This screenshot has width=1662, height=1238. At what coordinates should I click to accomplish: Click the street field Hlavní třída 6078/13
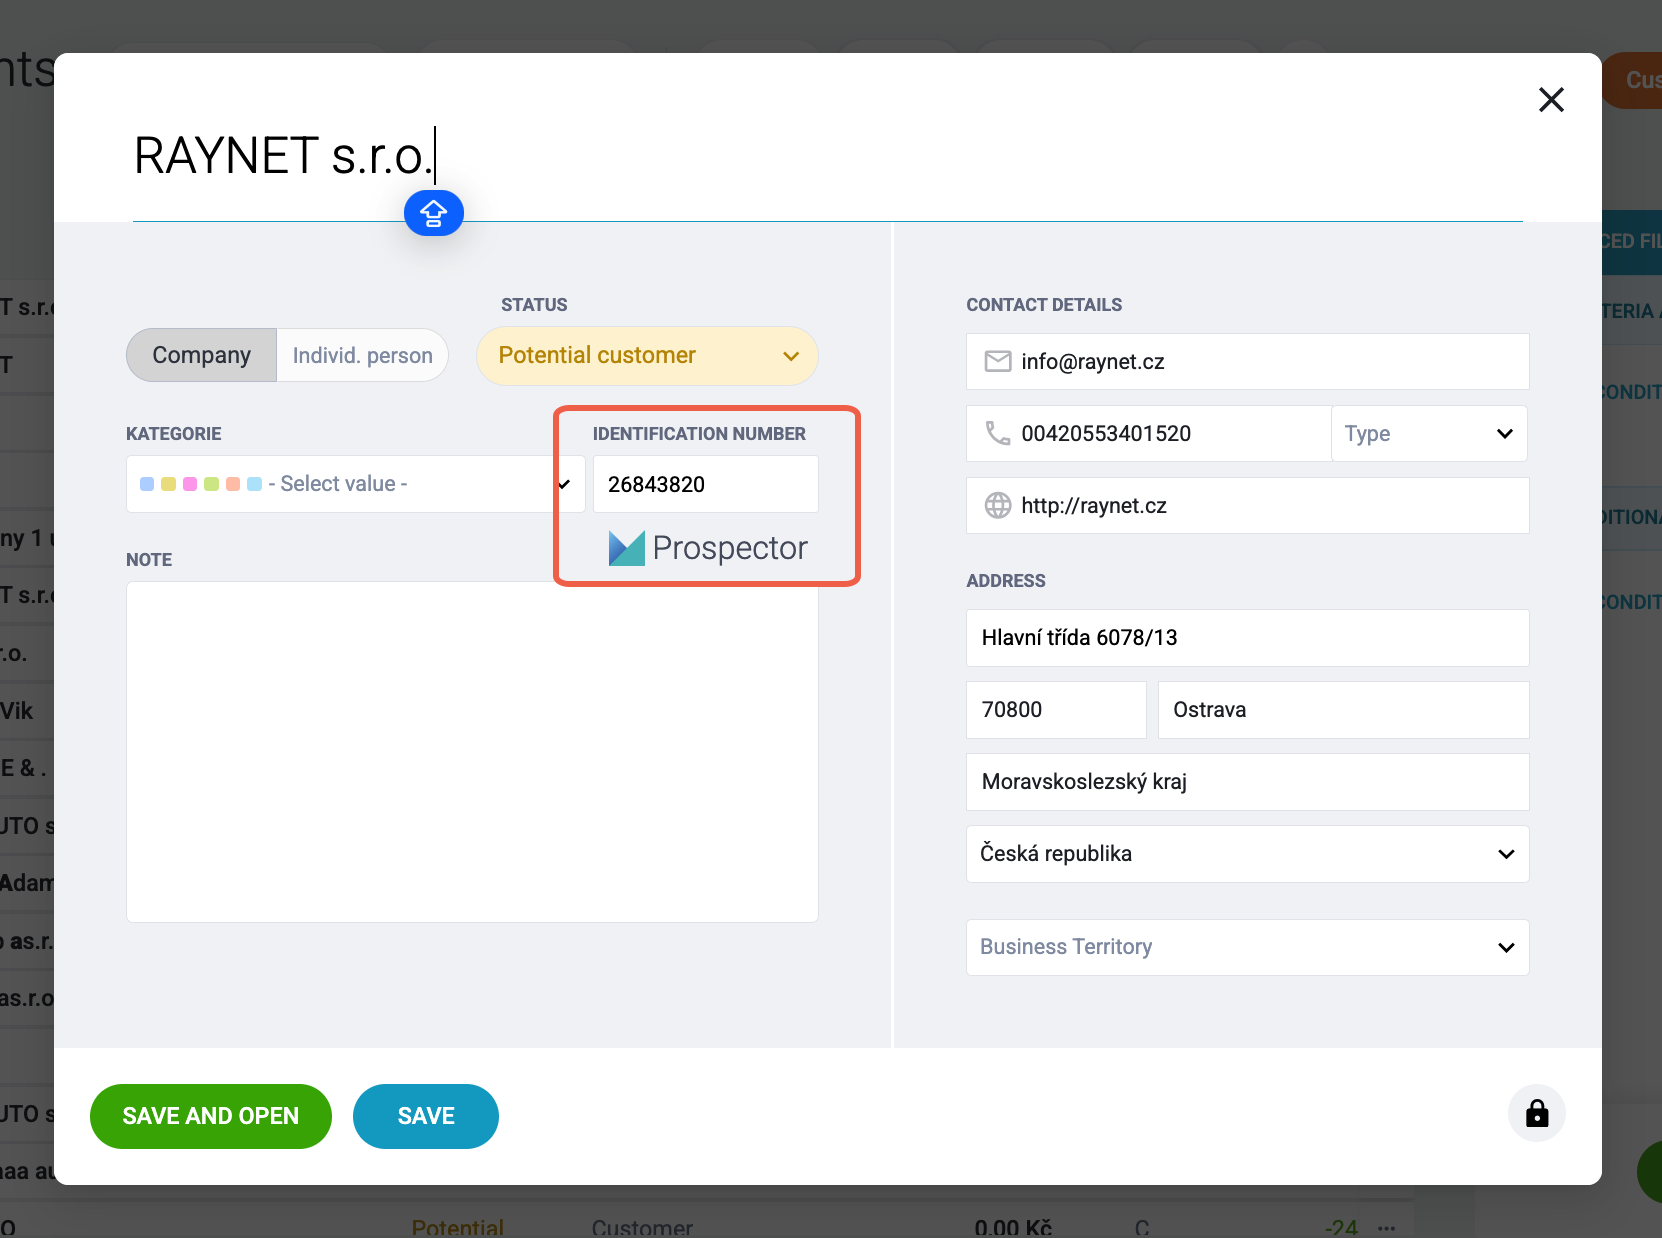coord(1247,638)
